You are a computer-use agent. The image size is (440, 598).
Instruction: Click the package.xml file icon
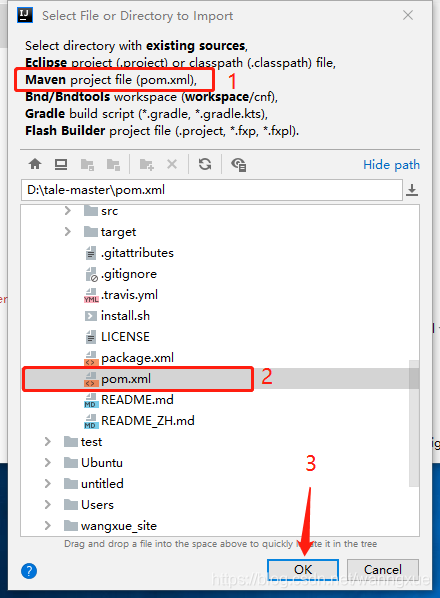point(91,358)
